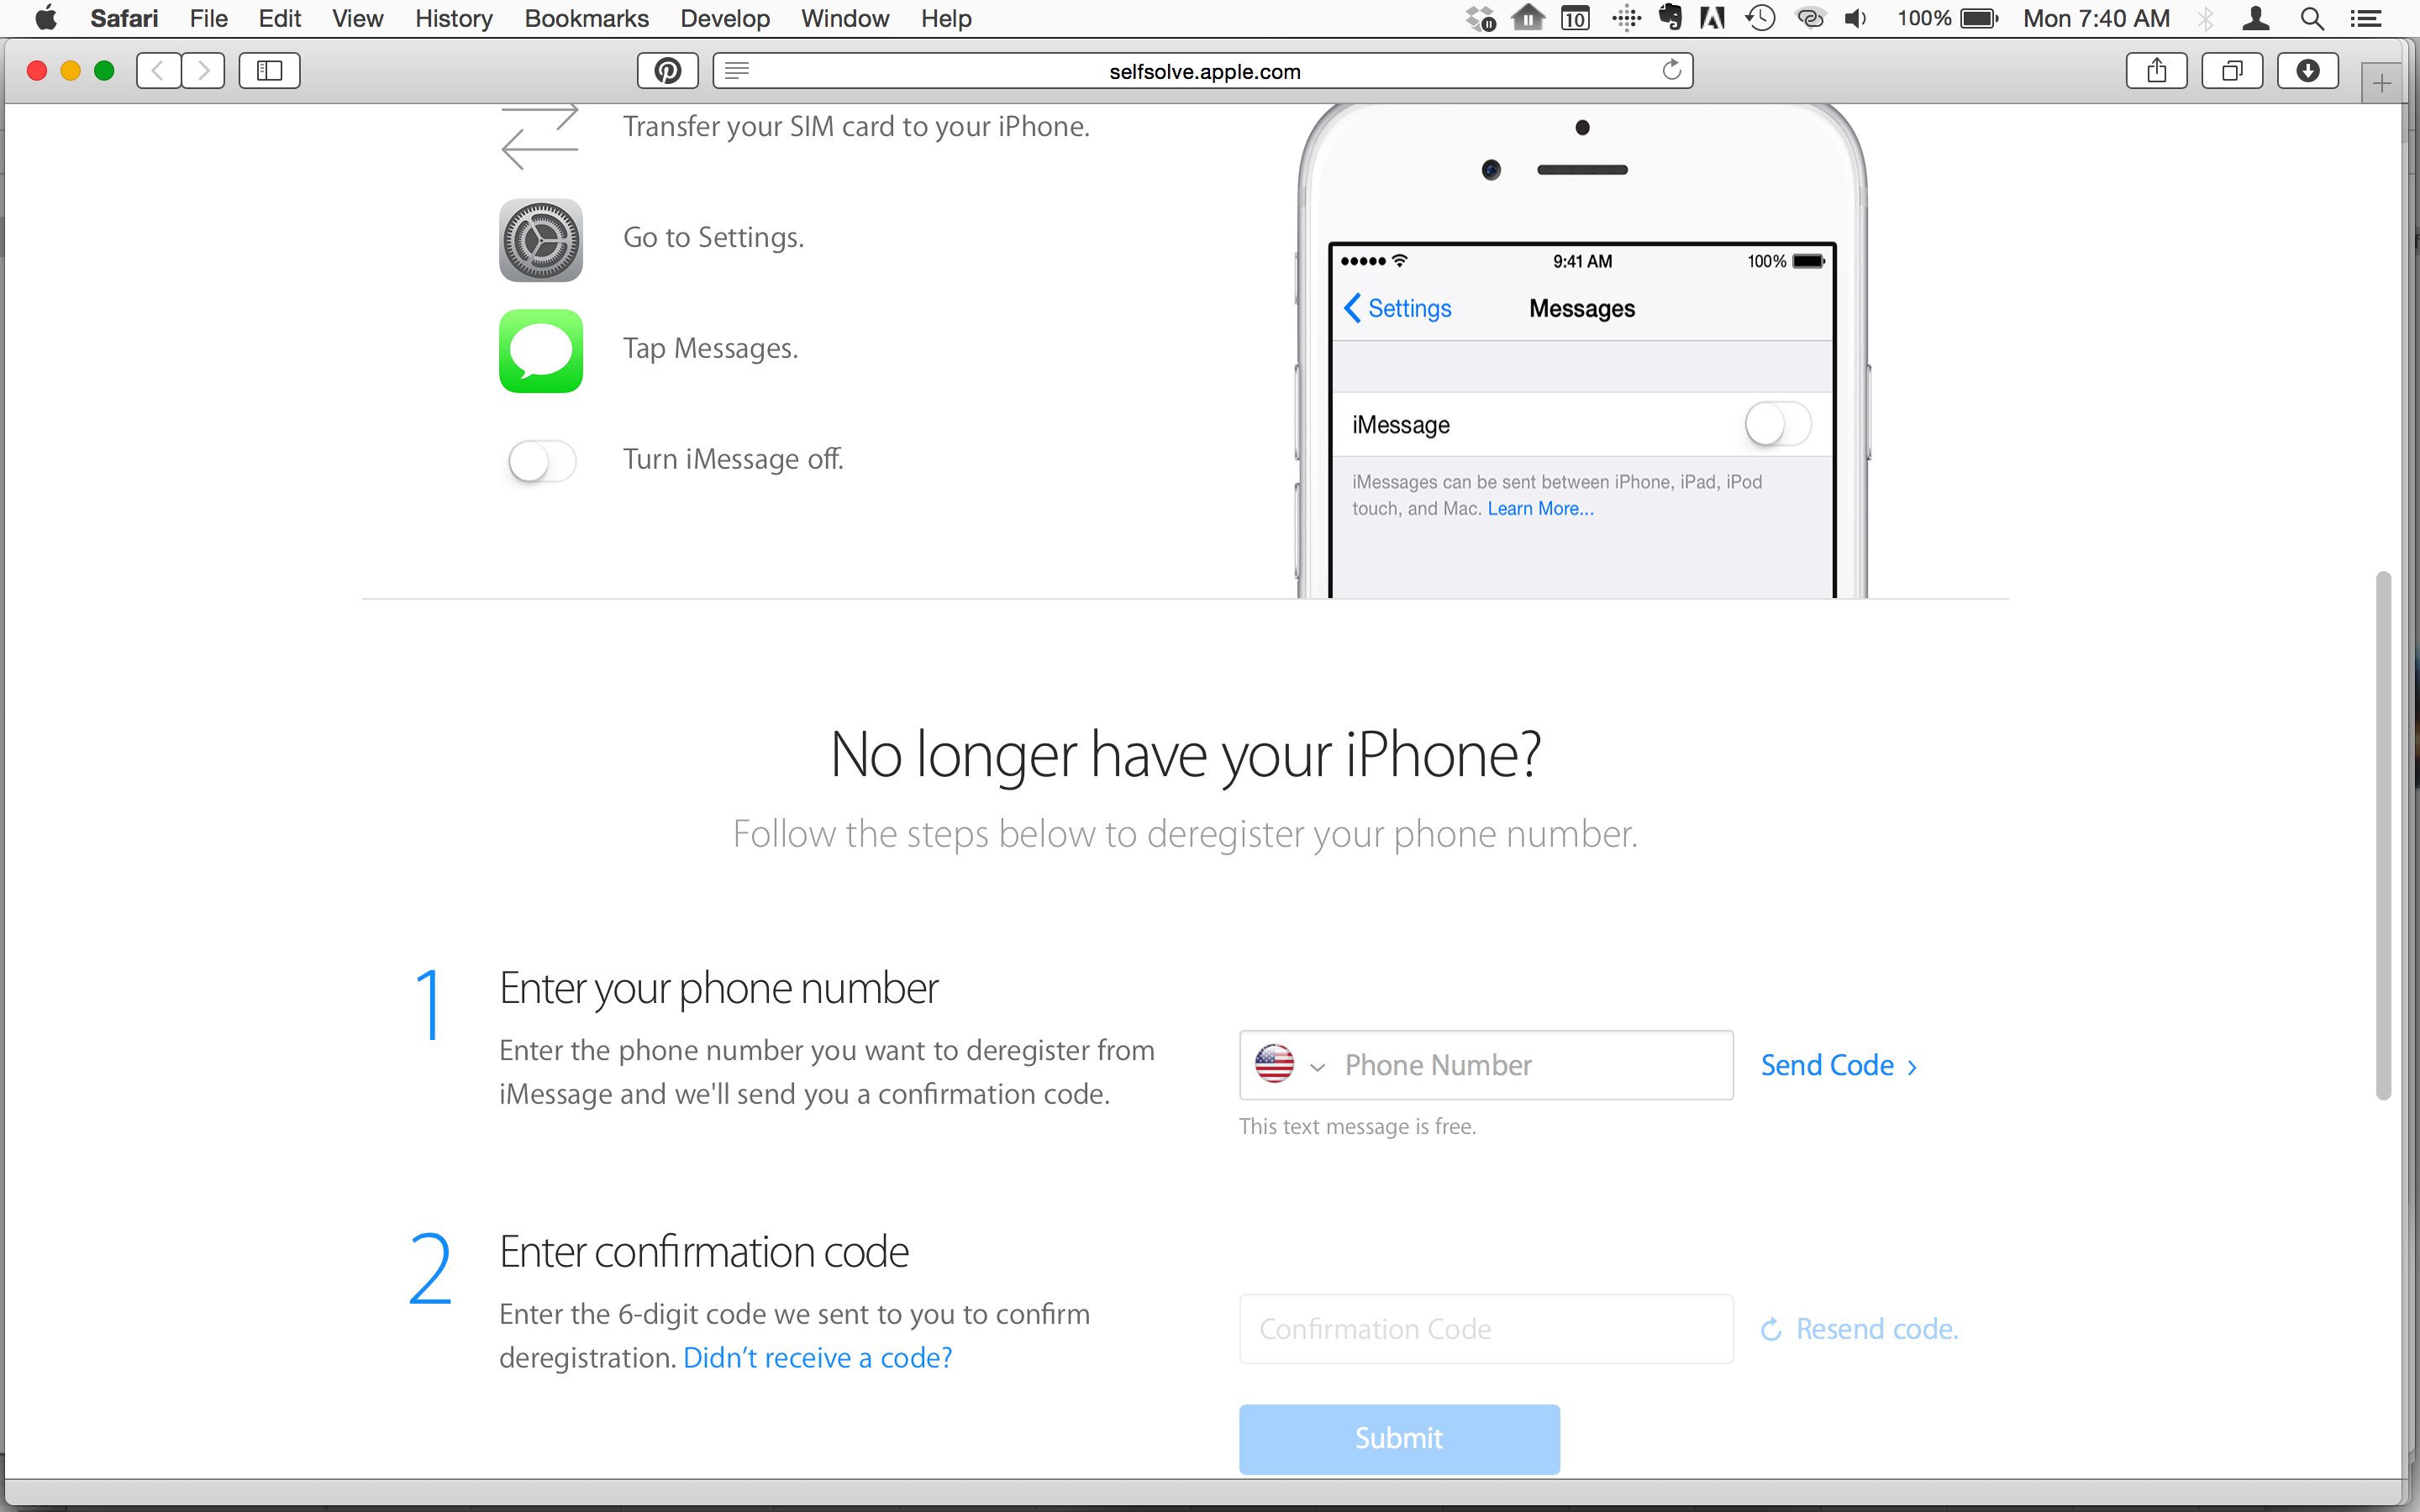The image size is (2420, 1512).
Task: Click the Messages app green icon
Action: pyautogui.click(x=540, y=349)
